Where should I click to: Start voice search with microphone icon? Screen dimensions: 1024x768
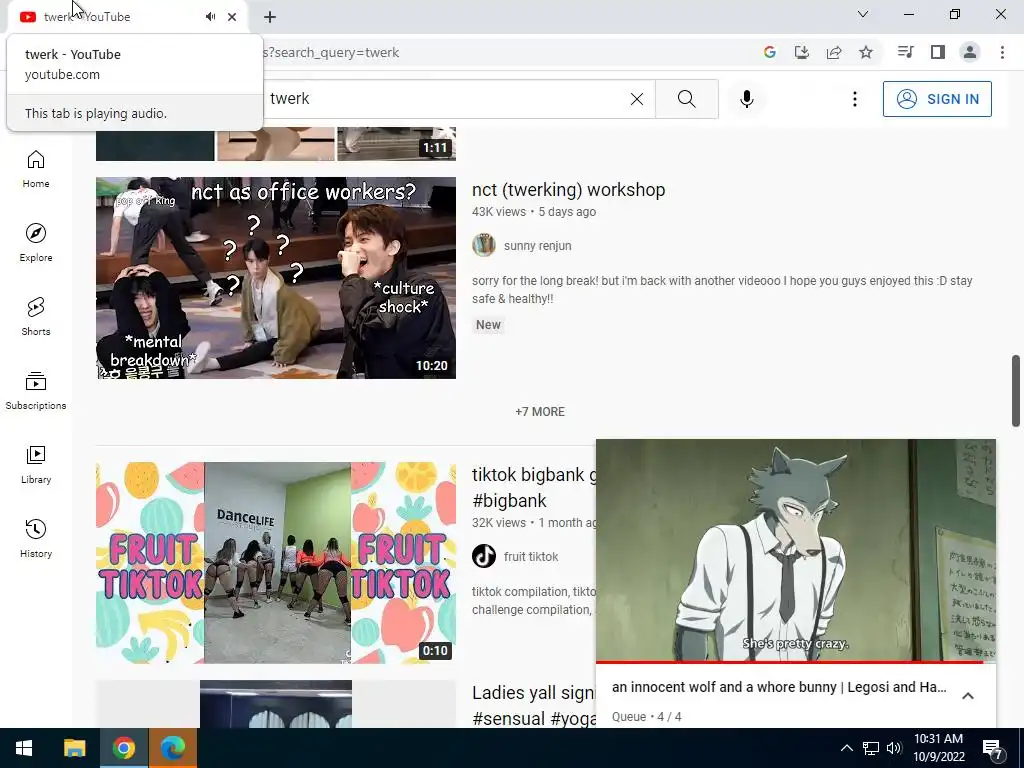tap(746, 99)
